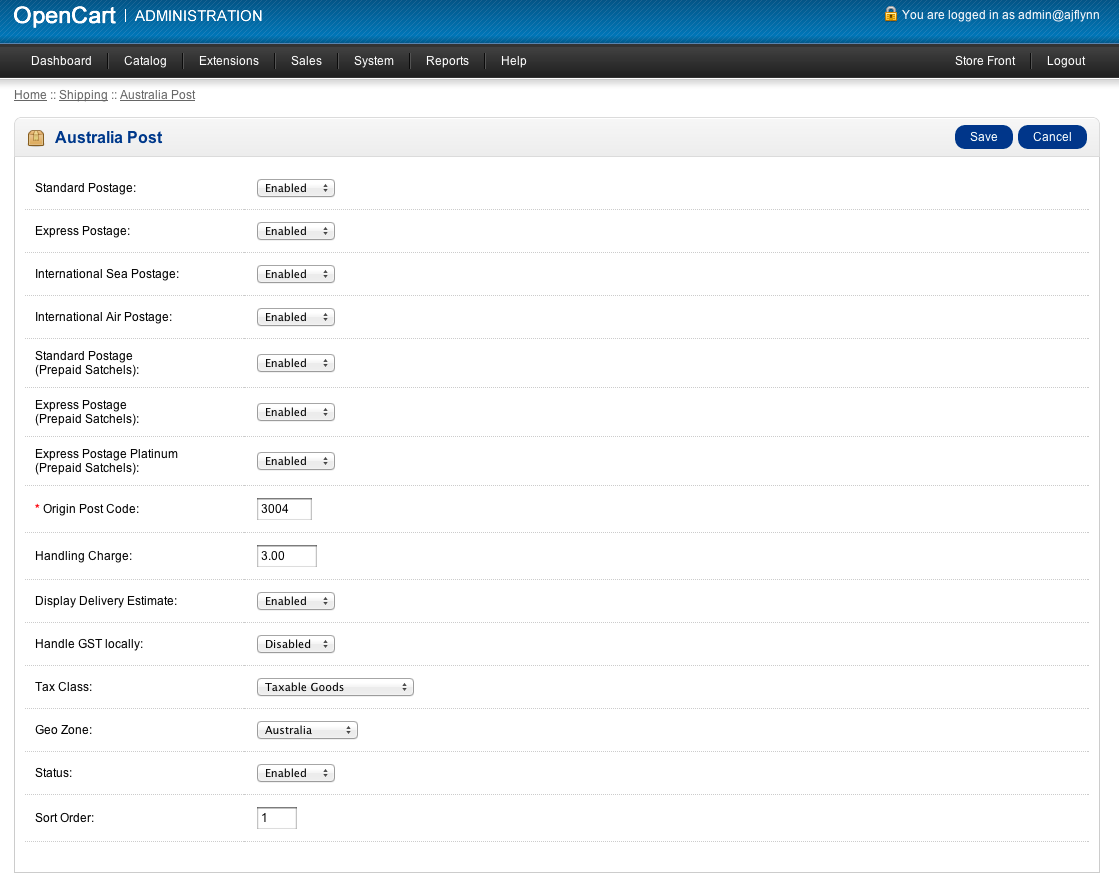The width and height of the screenshot is (1119, 884).
Task: Click the Handling Charge label
Action: (x=83, y=556)
